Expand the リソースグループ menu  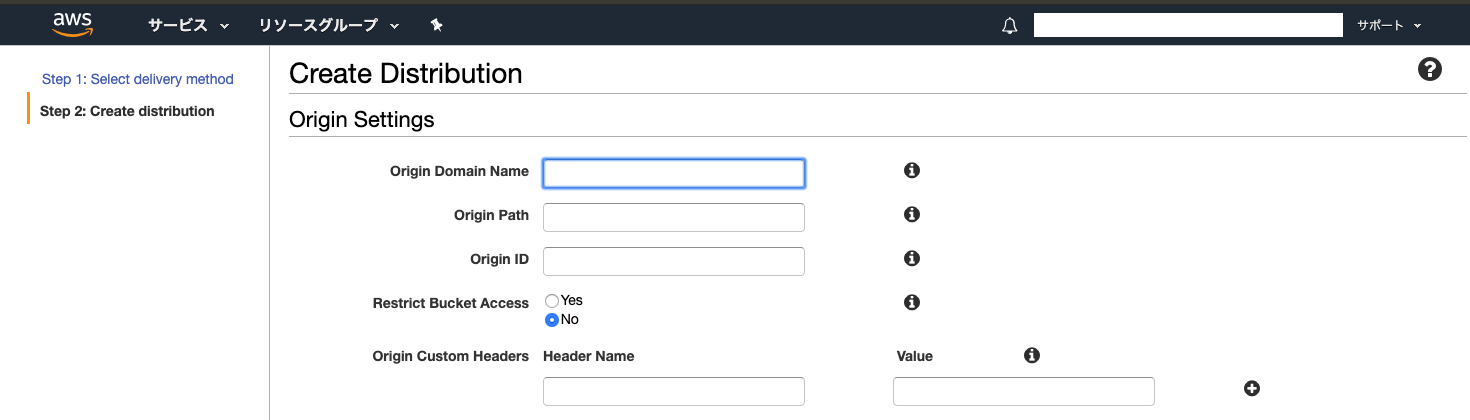(x=329, y=25)
